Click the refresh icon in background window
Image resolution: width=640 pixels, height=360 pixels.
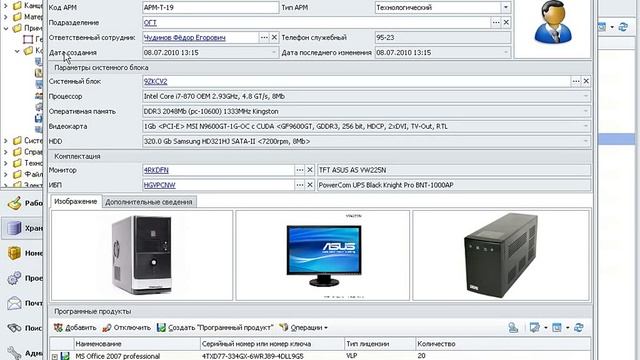click(x=623, y=27)
